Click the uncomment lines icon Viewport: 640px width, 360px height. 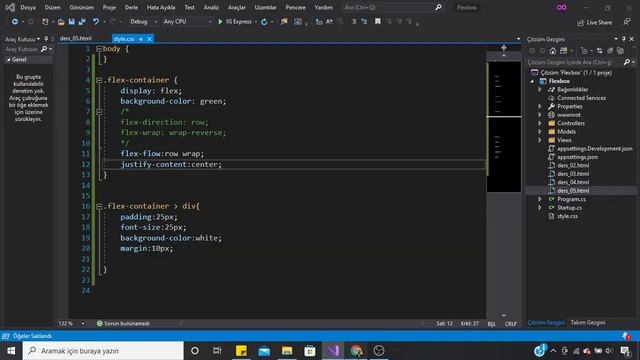point(364,22)
